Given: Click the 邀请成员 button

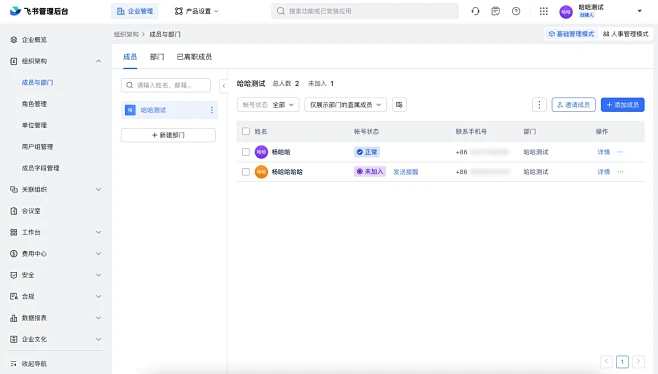Looking at the screenshot, I should coord(573,105).
